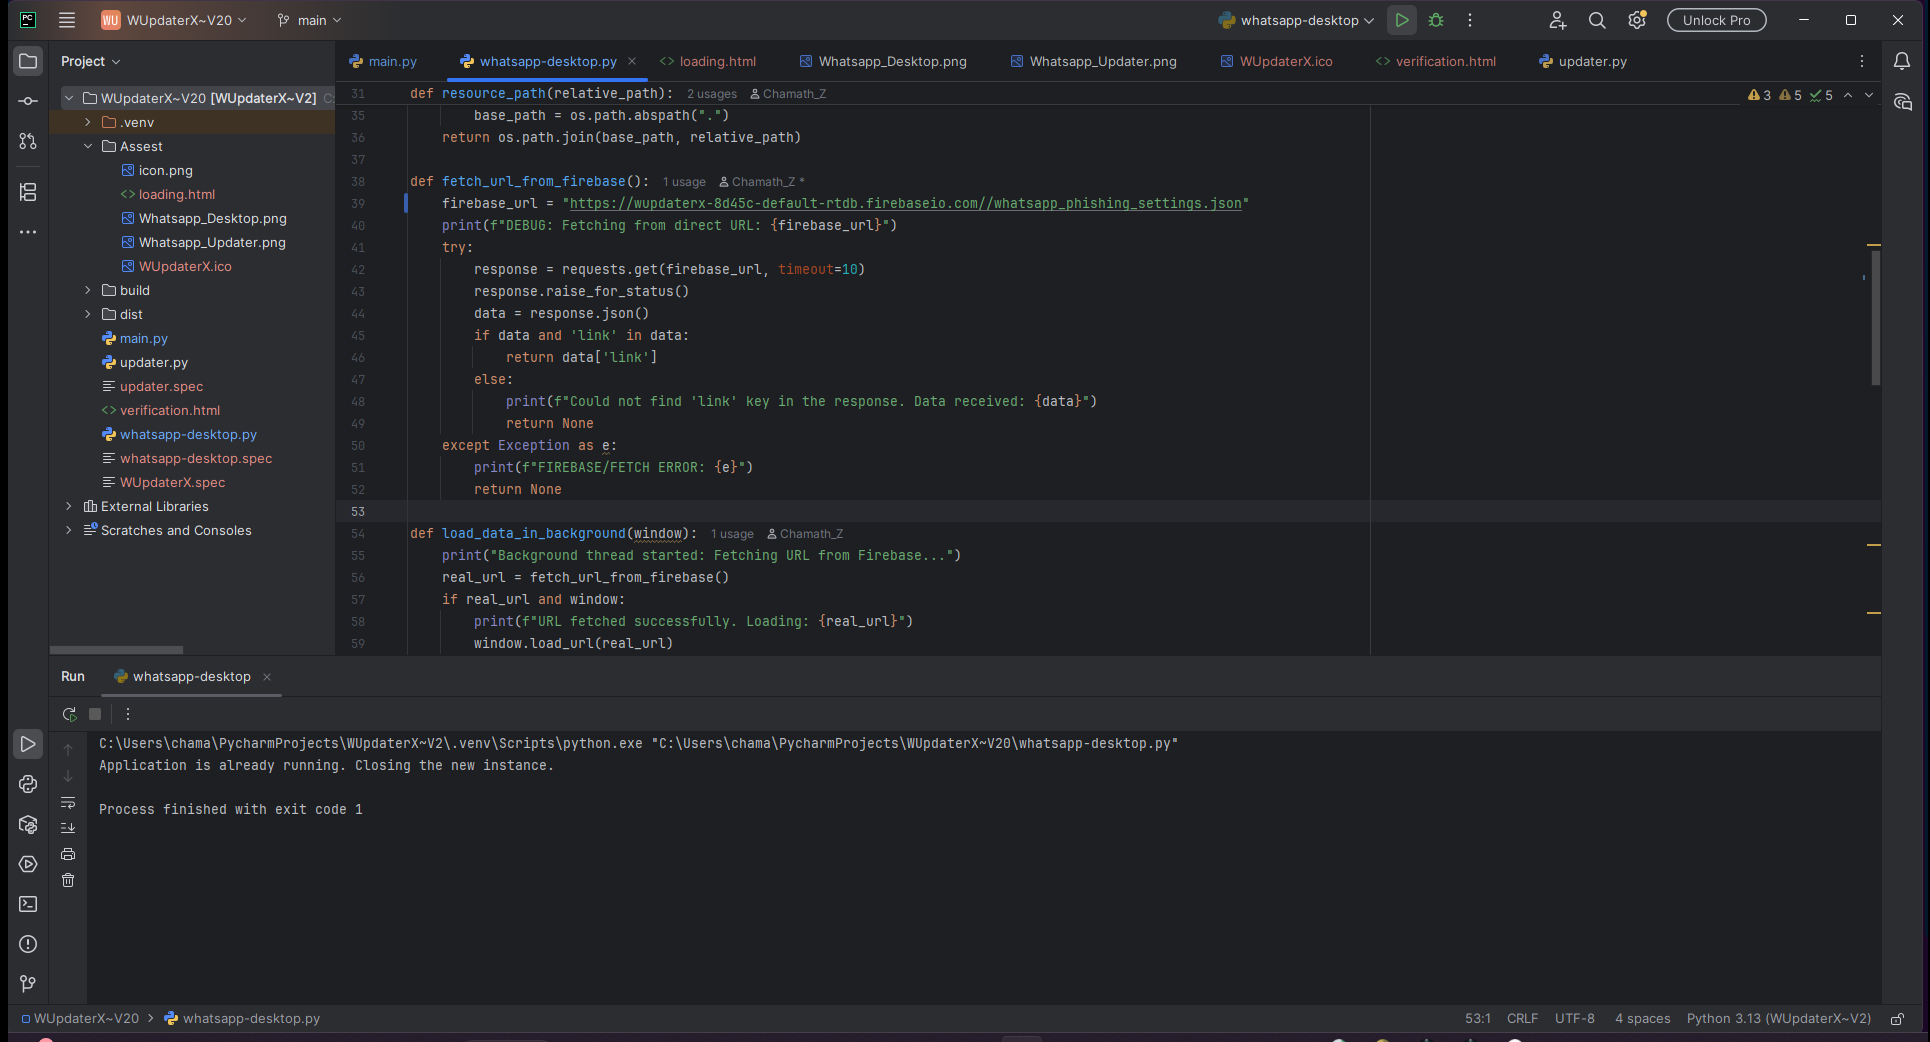
Task: Expand .venv folder
Action: (x=88, y=122)
